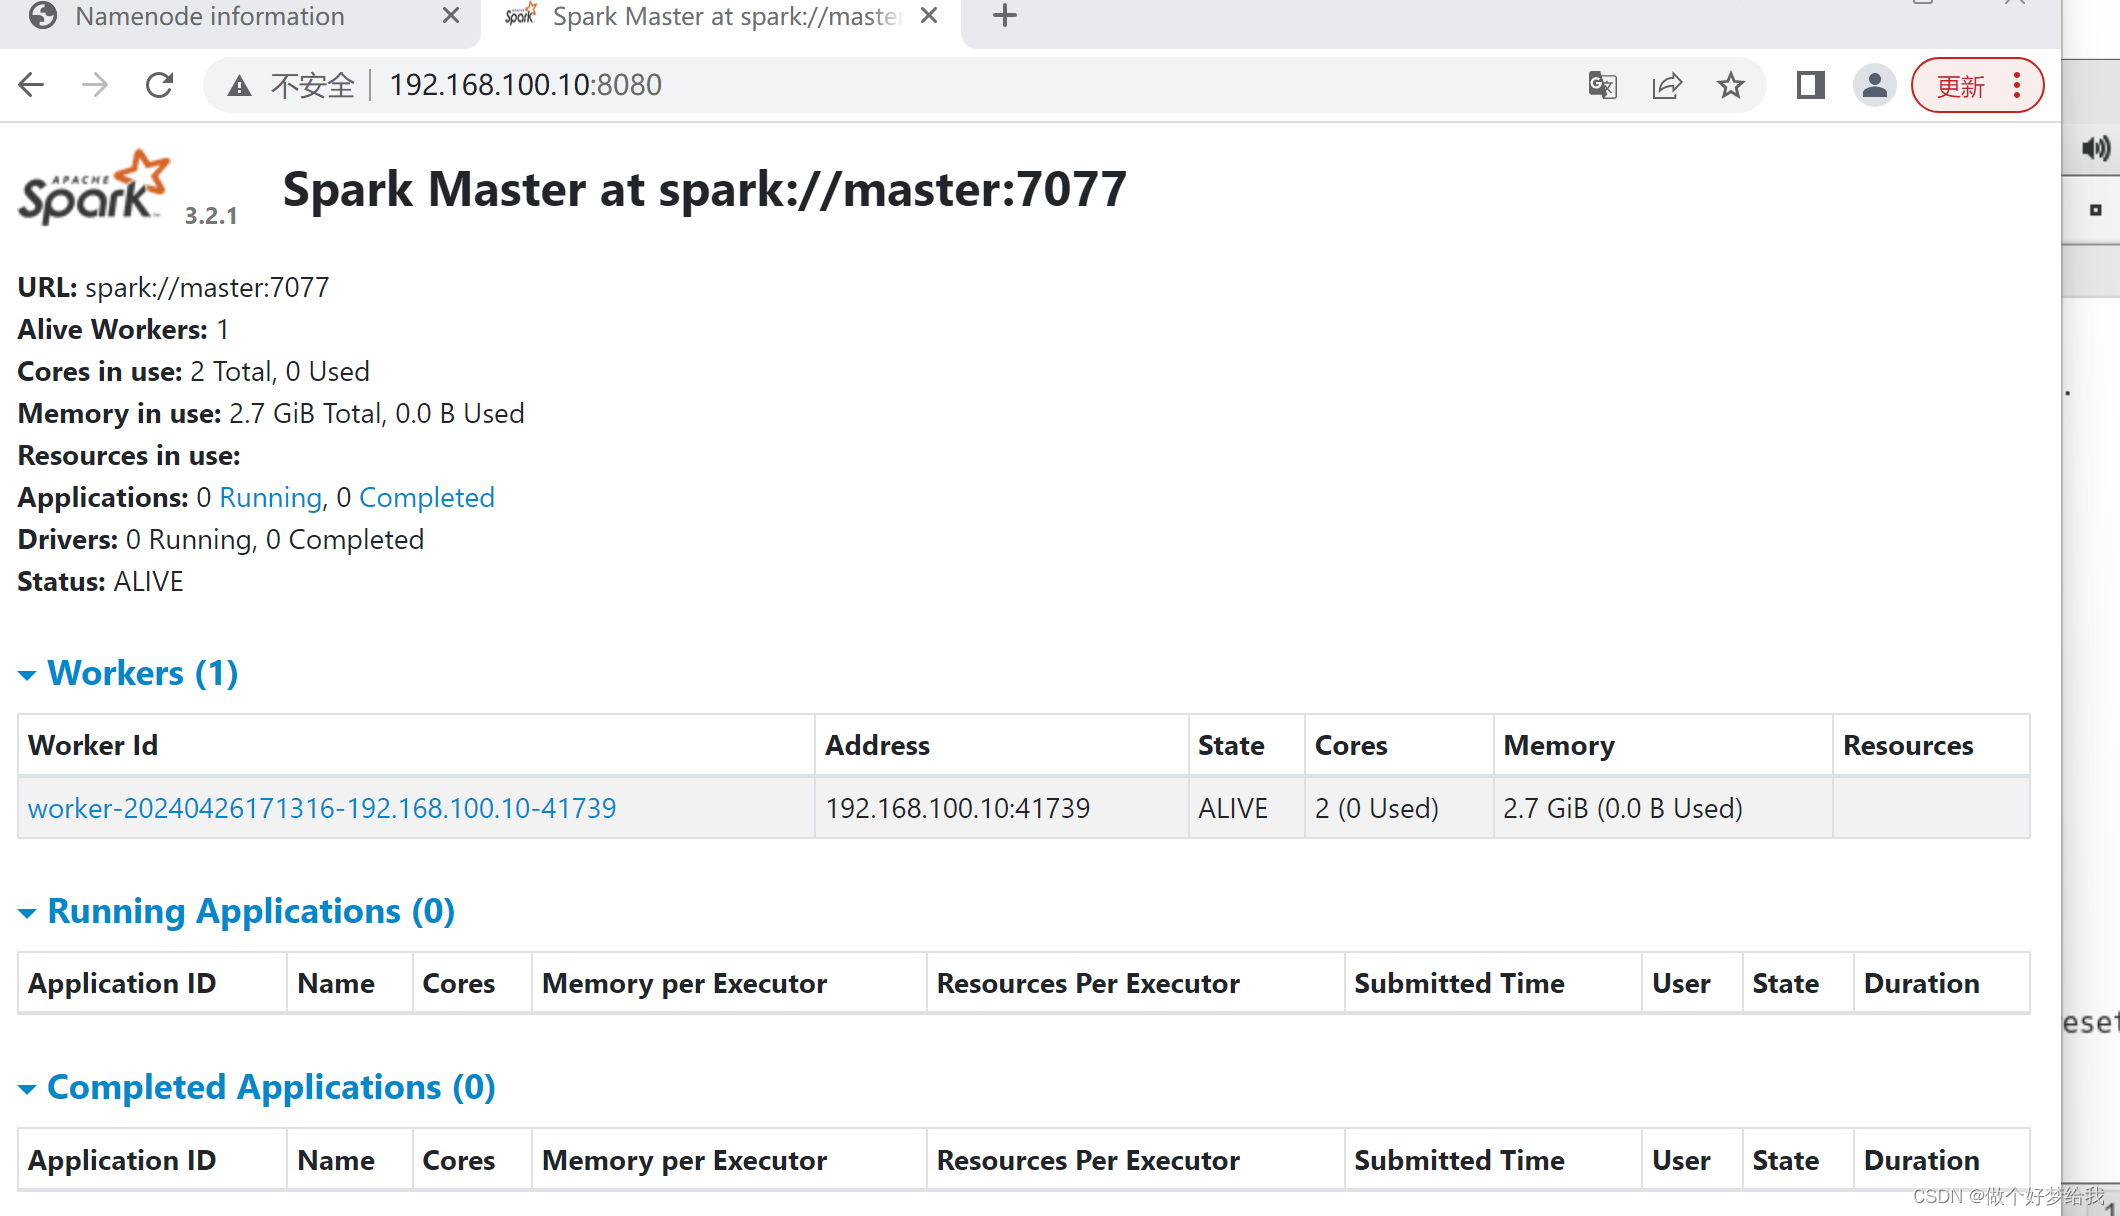The height and width of the screenshot is (1216, 2120).
Task: Click the Completed applications link
Action: (x=426, y=497)
